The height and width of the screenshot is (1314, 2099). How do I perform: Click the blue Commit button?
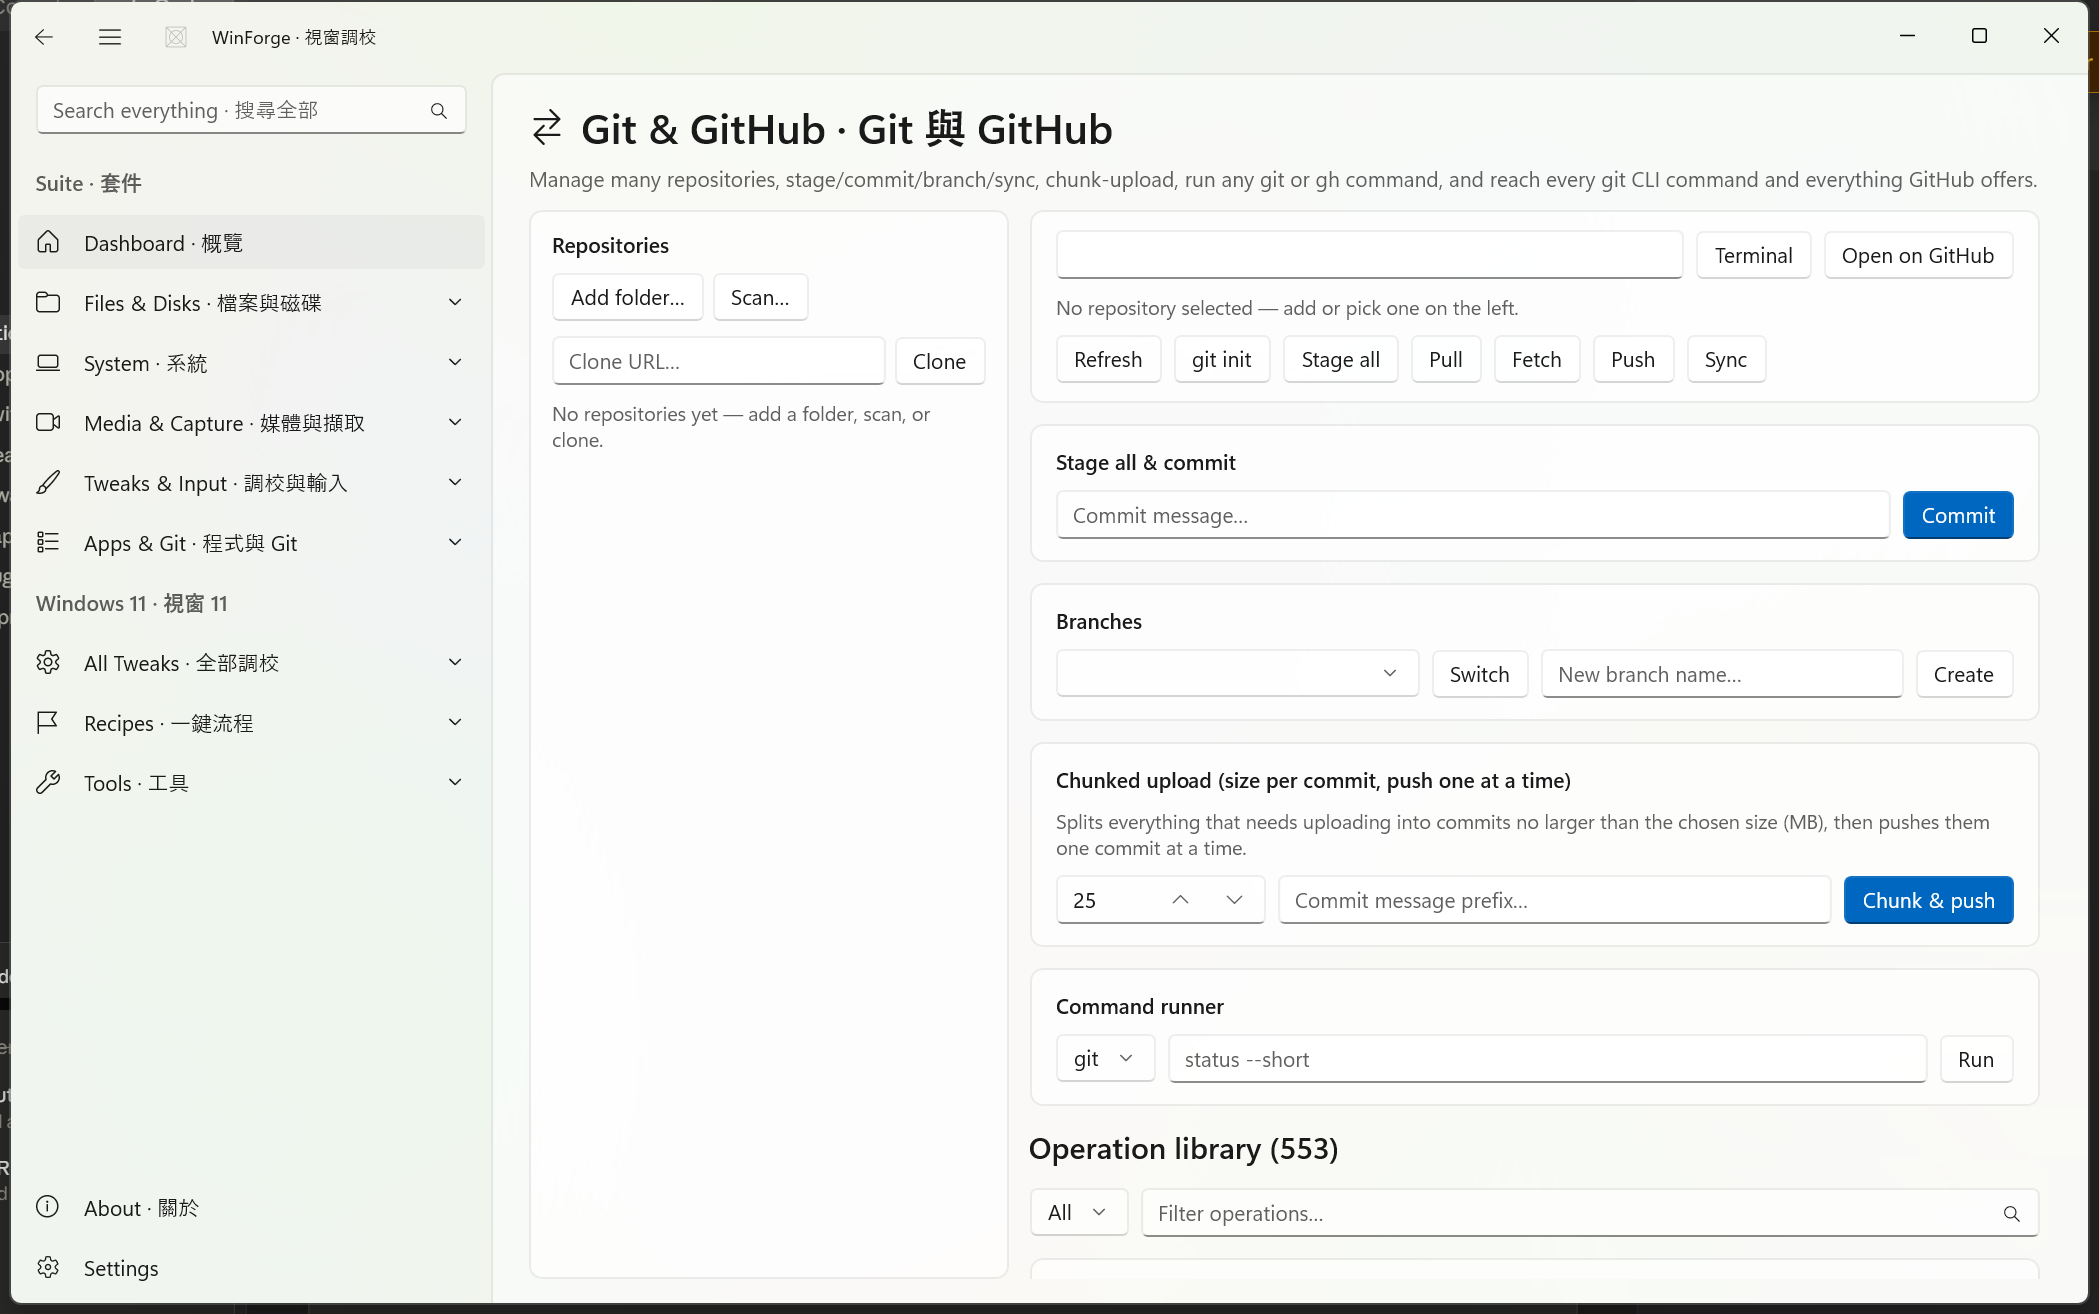[x=1958, y=515]
